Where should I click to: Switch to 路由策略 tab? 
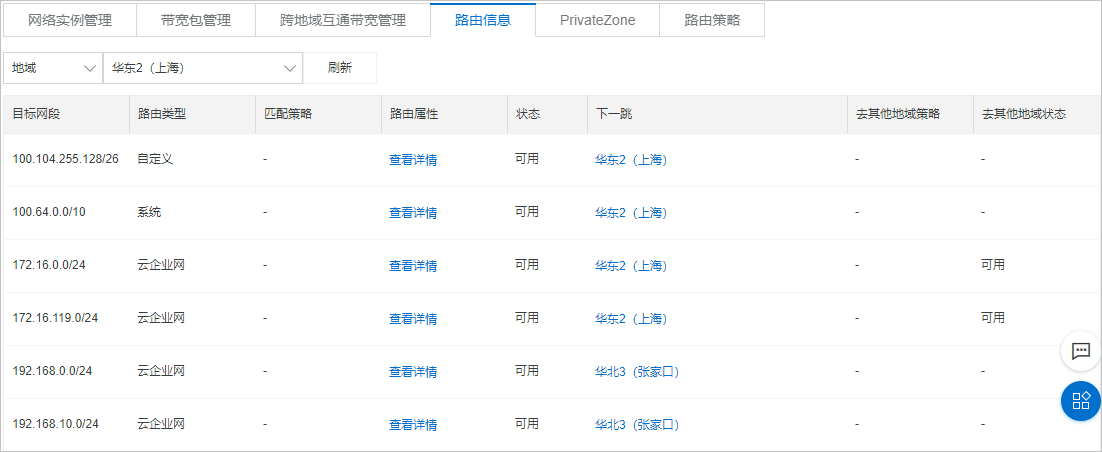click(x=712, y=20)
